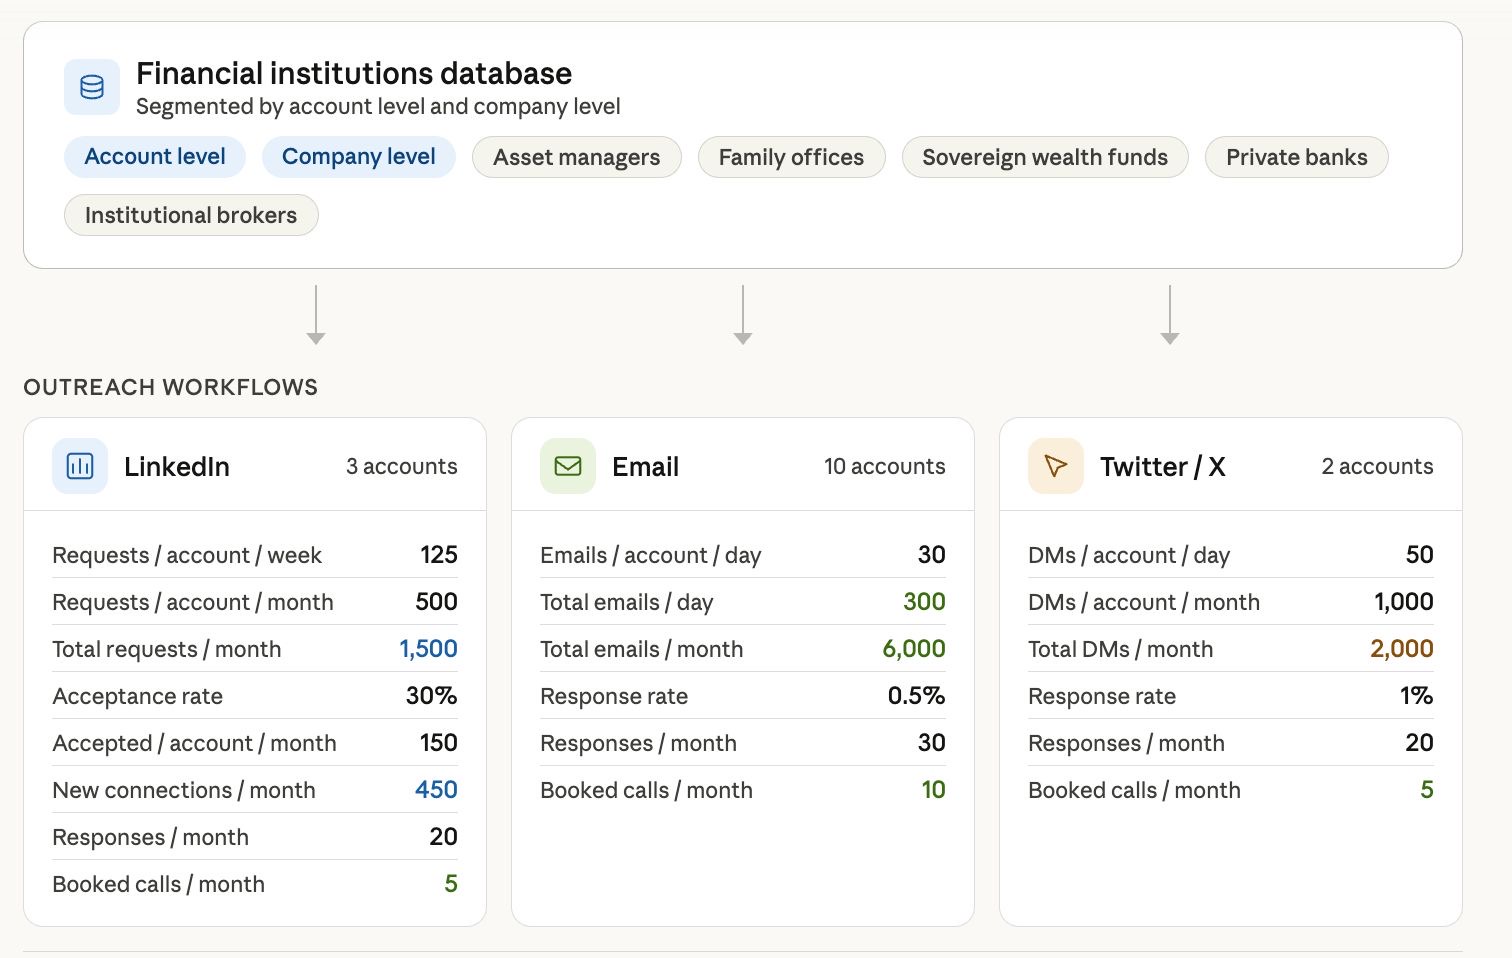This screenshot has width=1512, height=958.
Task: Click 'Total DMs / month' row label
Action: click(1121, 649)
